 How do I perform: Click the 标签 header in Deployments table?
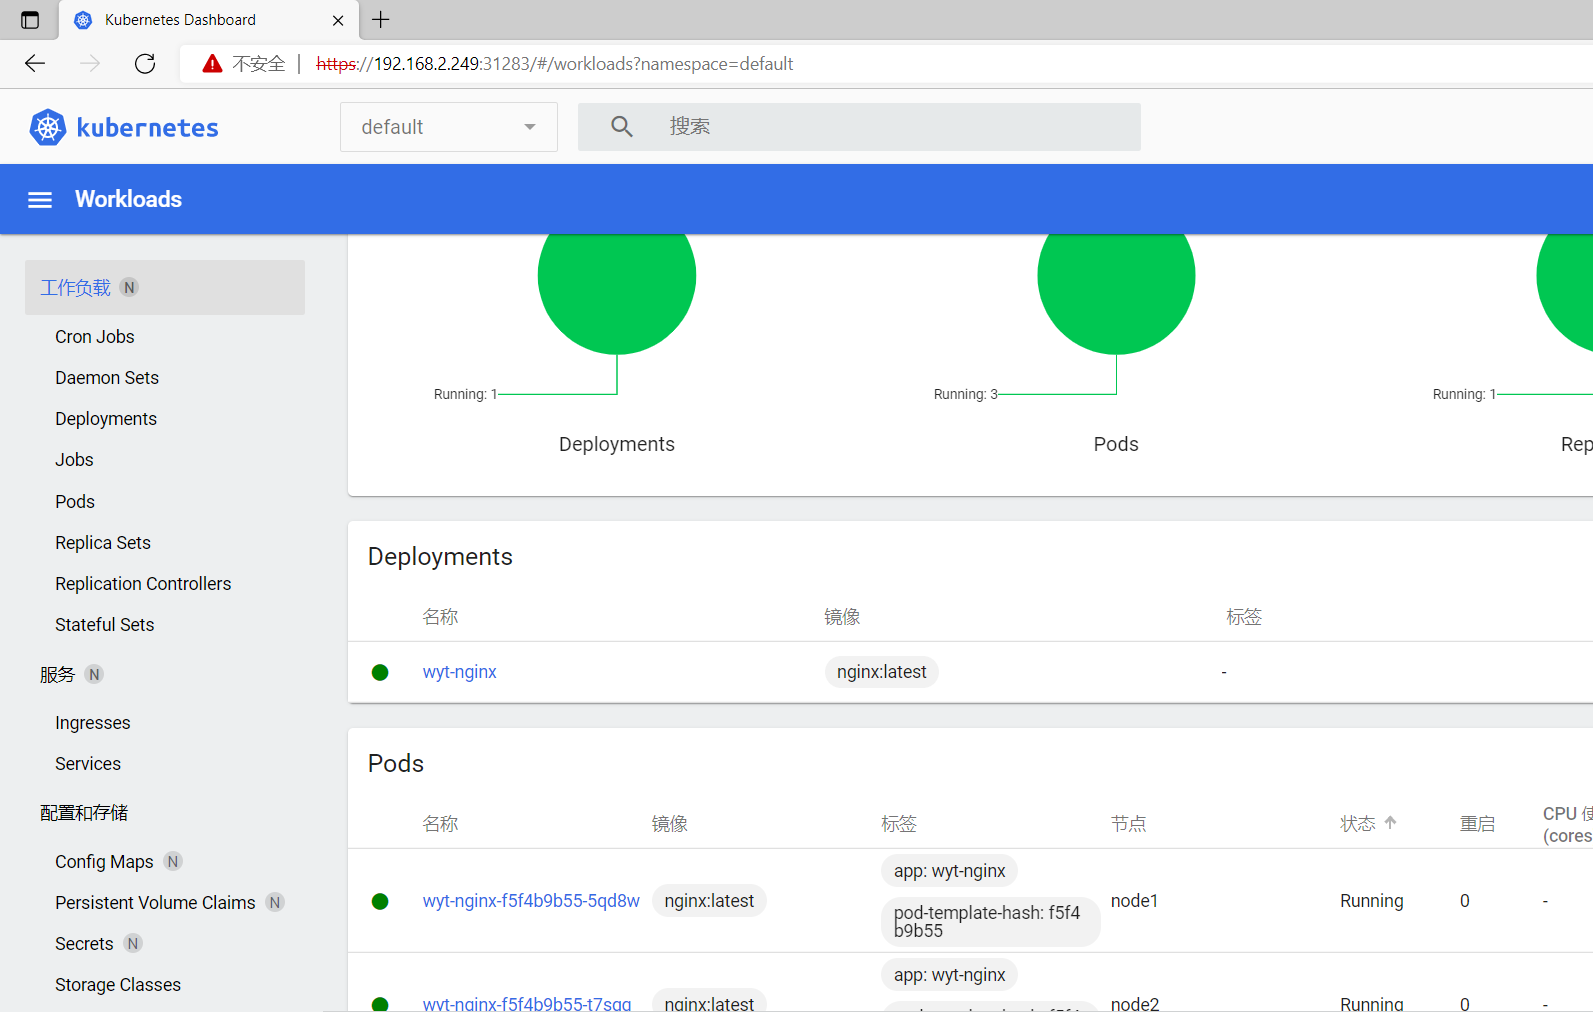1244,617
